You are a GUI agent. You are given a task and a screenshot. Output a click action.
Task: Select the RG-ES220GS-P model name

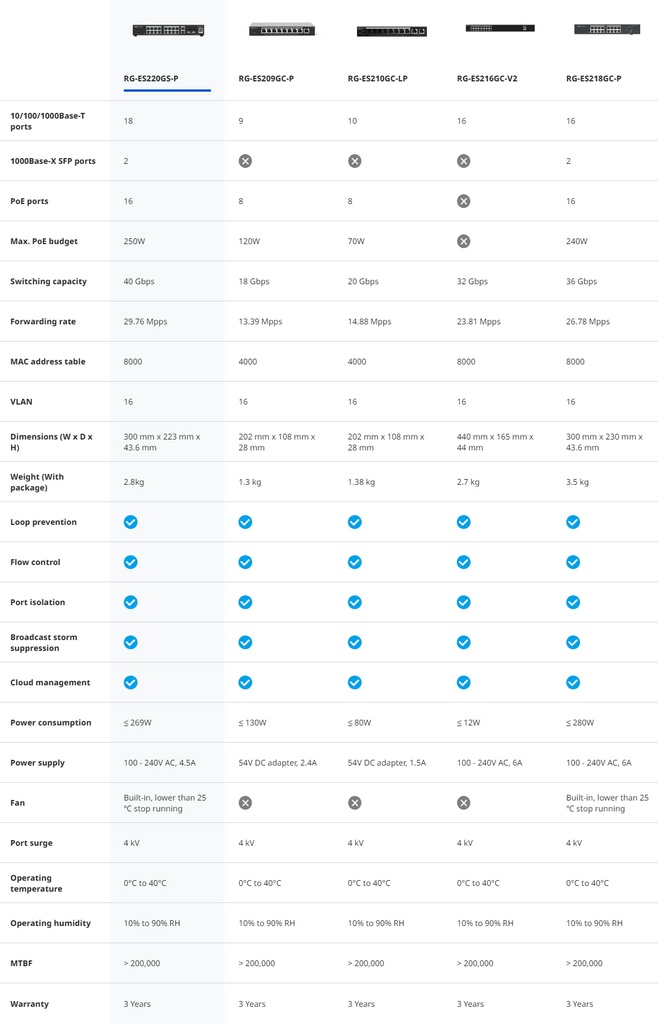(x=151, y=78)
